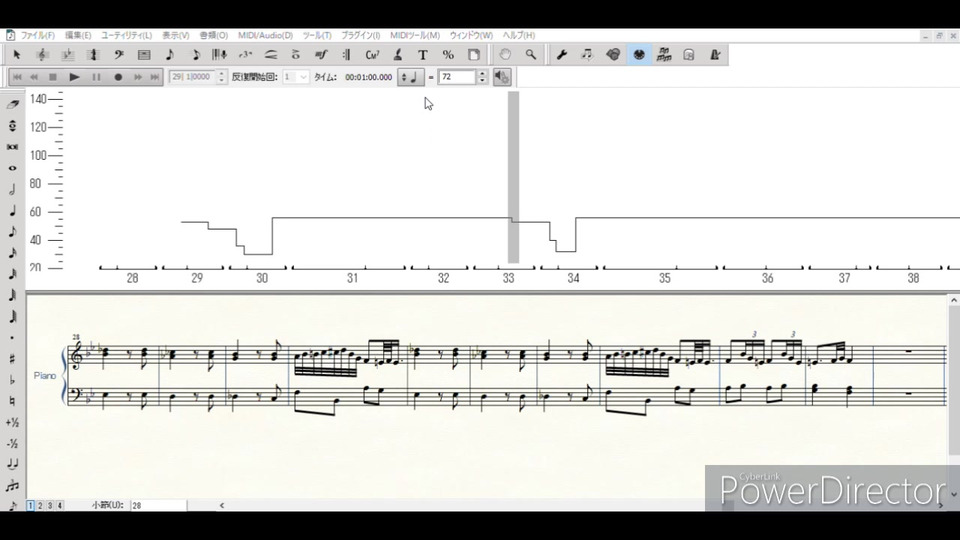Open the ファイル(F) menu
The image size is (960, 540).
pyautogui.click(x=37, y=36)
